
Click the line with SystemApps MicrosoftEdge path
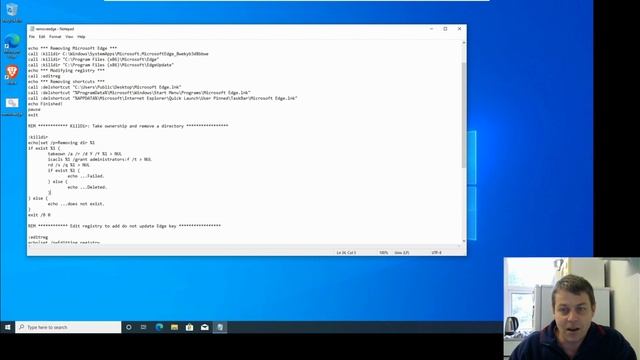[118, 54]
